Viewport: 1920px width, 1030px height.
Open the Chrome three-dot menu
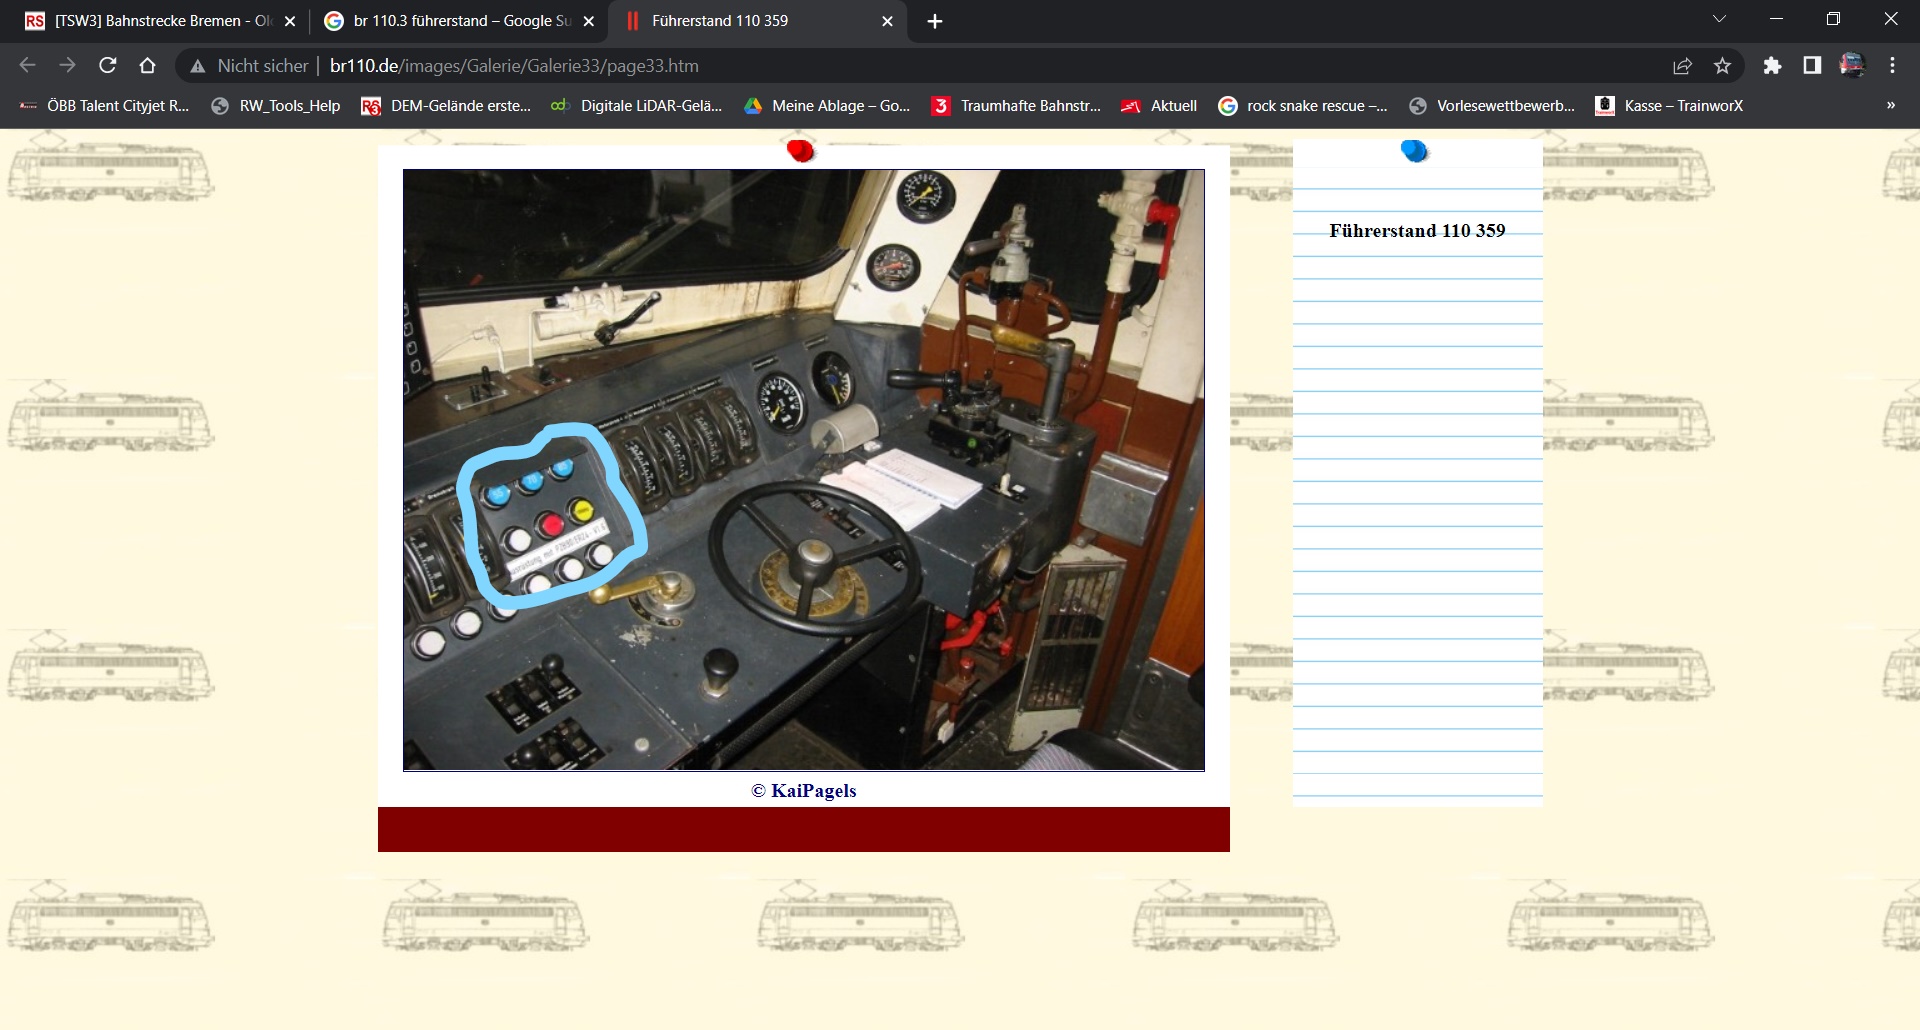pyautogui.click(x=1892, y=65)
